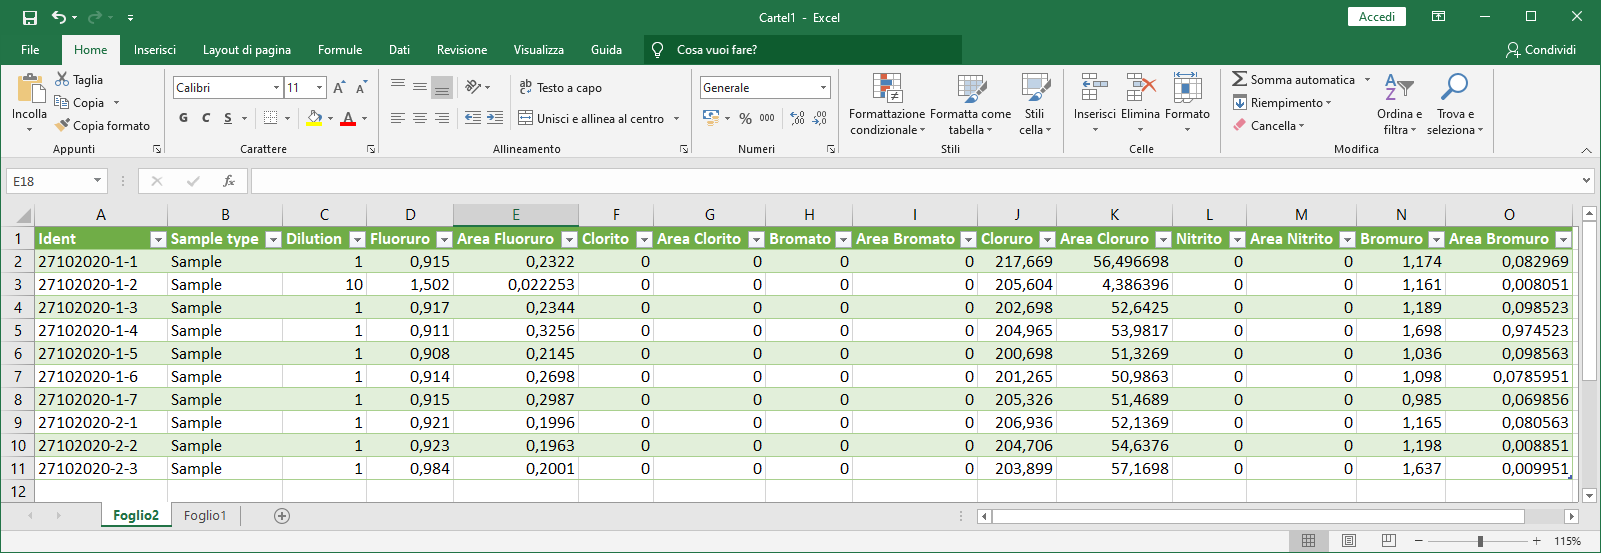Image resolution: width=1601 pixels, height=553 pixels.
Task: Expand the Name Box E18 dropdown
Action: [97, 181]
